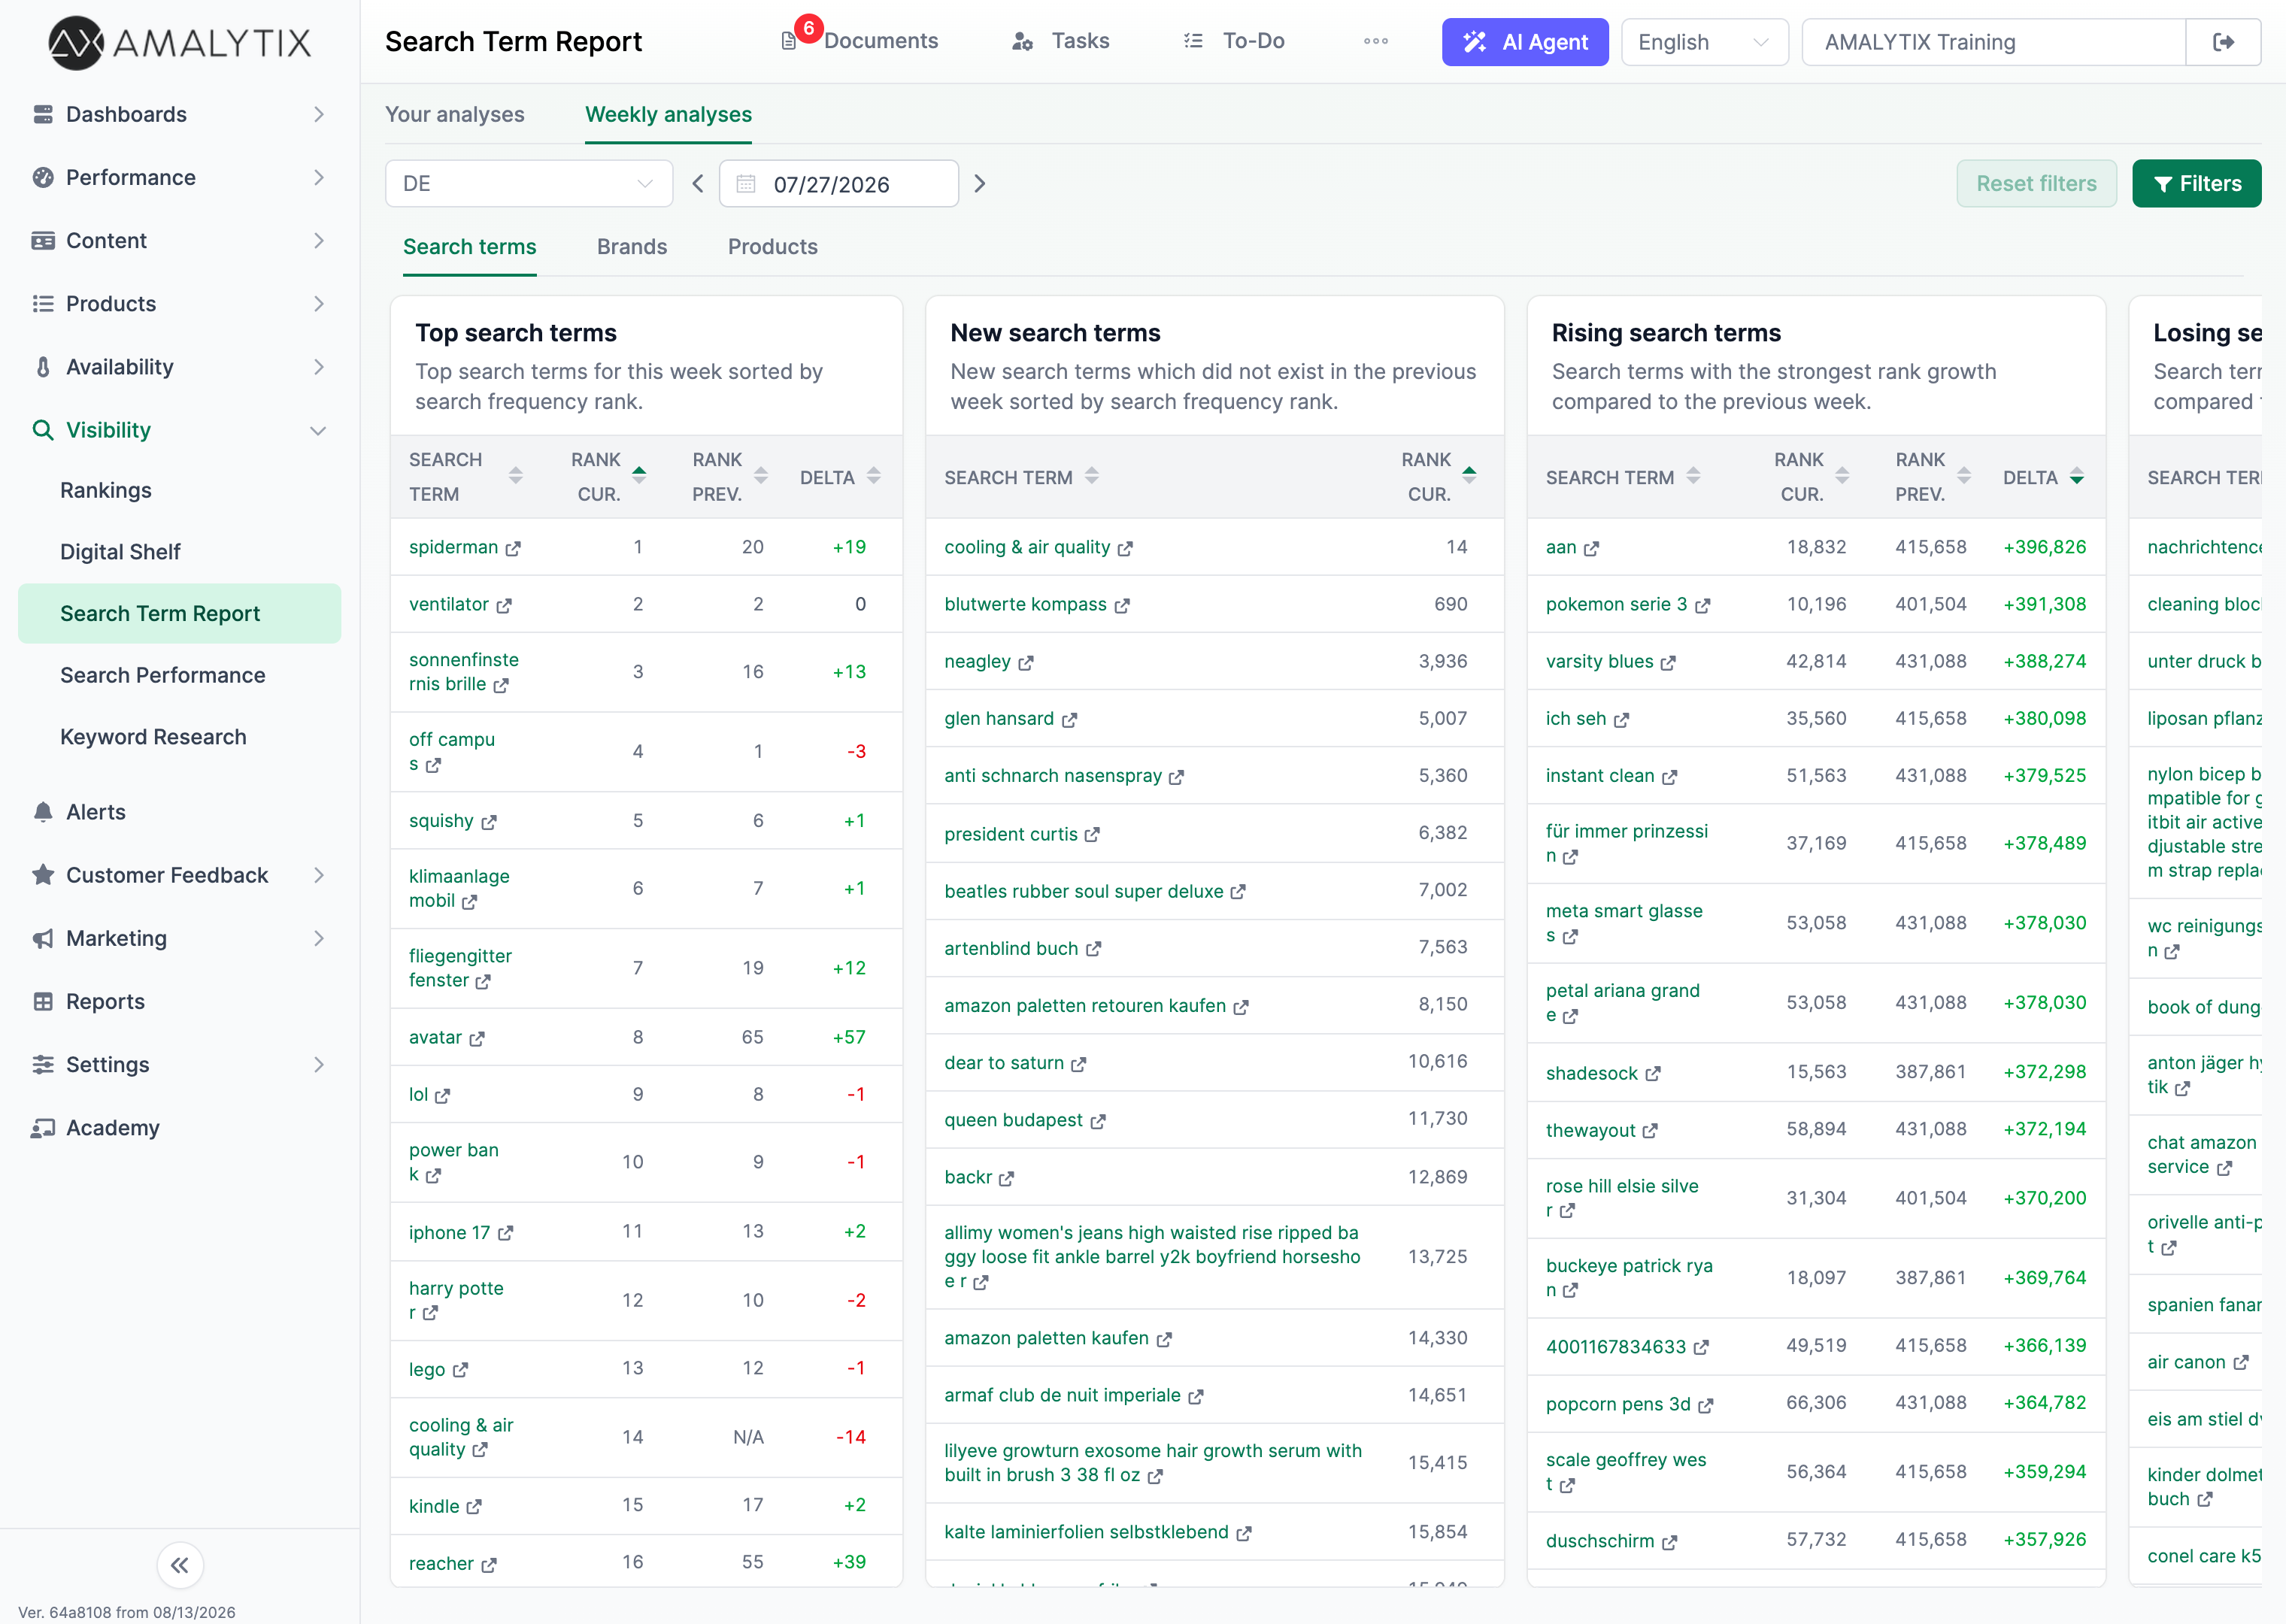Open external link icon next to ventilator
Viewport: 2286px width, 1624px height.
(x=504, y=606)
